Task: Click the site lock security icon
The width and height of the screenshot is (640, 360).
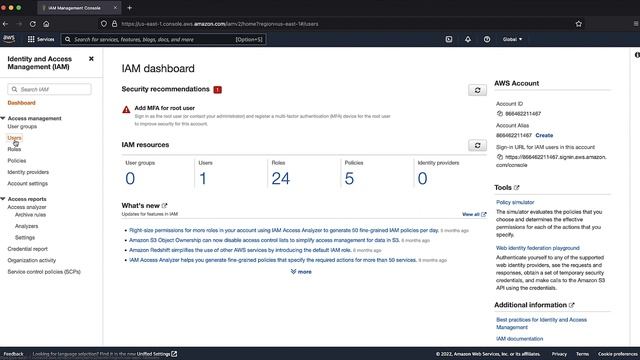Action: tap(115, 24)
